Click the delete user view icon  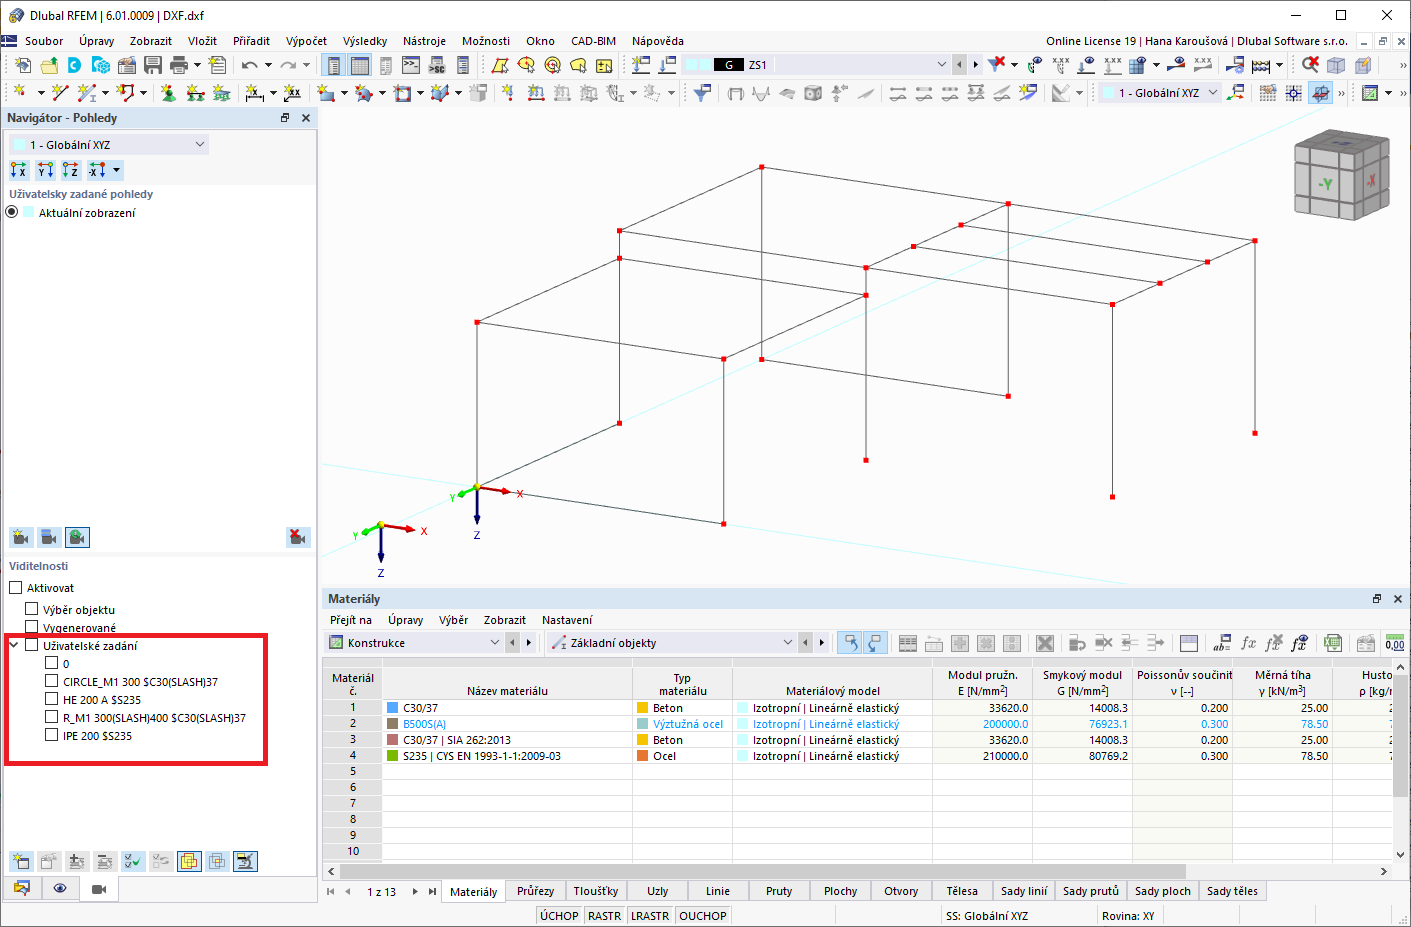coord(298,537)
